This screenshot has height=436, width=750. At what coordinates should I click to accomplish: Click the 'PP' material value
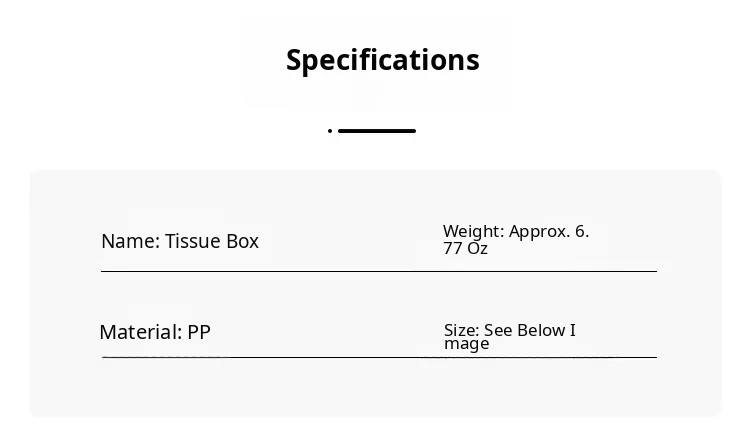[x=199, y=332]
